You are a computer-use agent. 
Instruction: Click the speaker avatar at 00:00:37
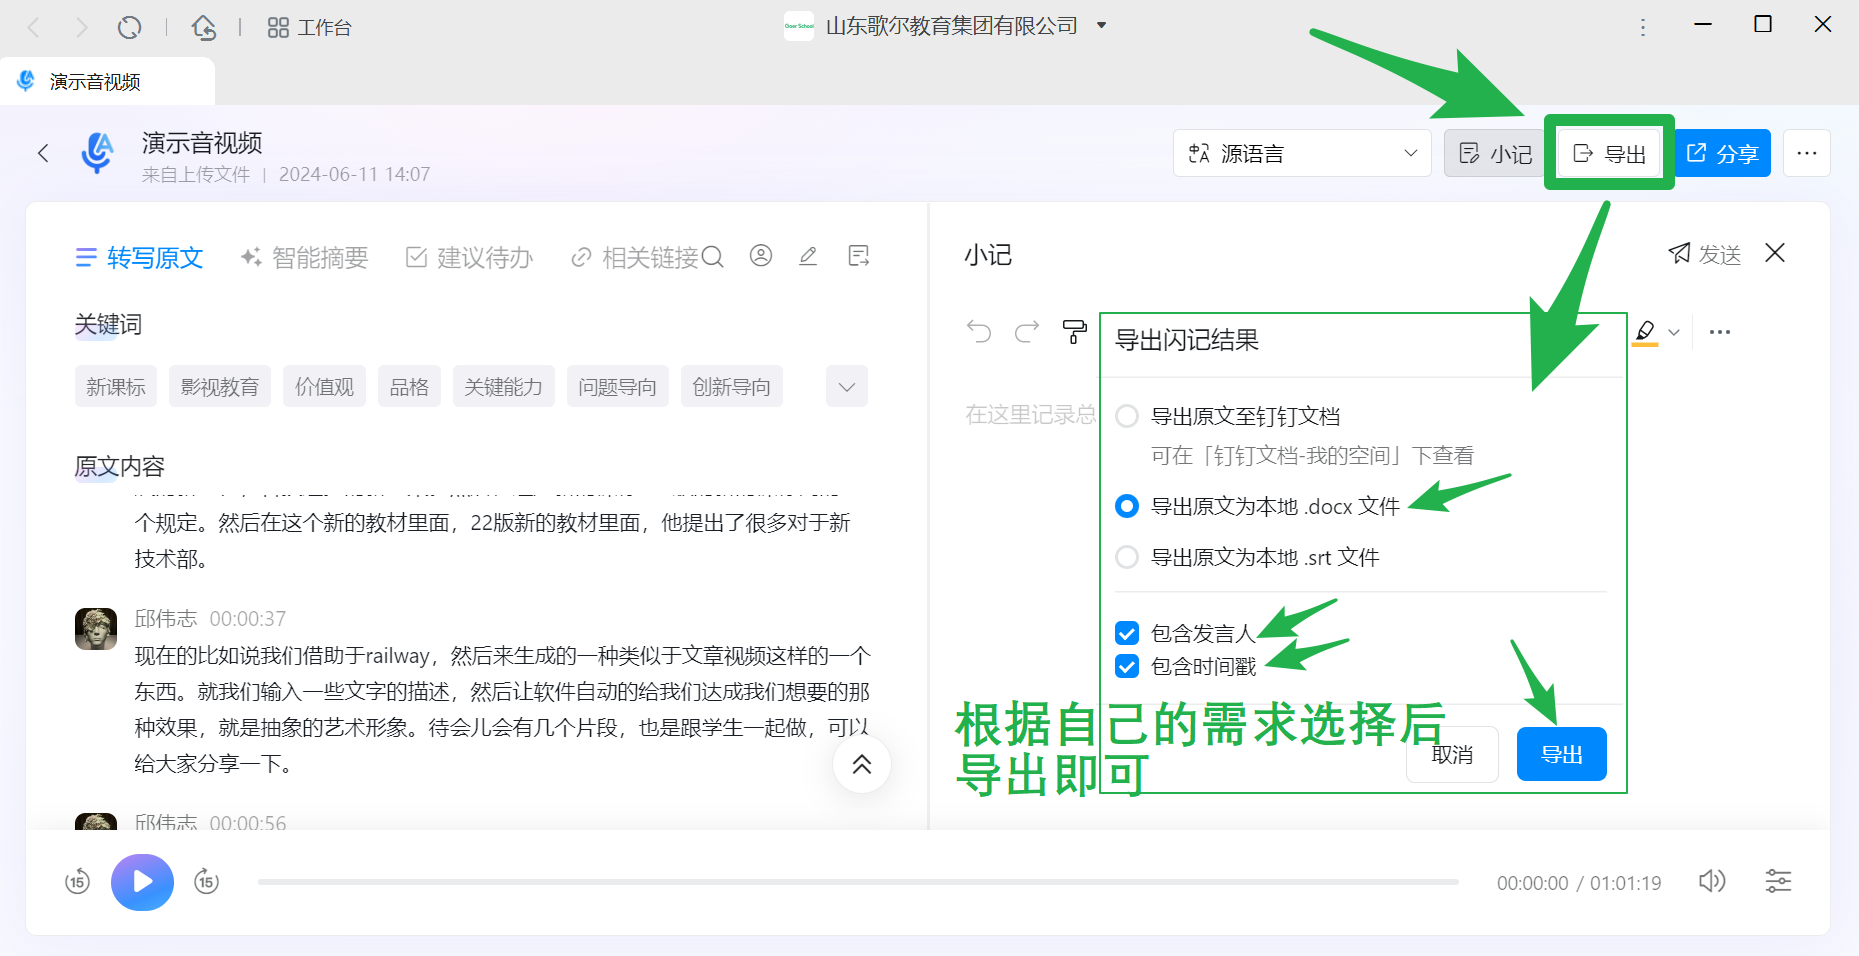[96, 629]
